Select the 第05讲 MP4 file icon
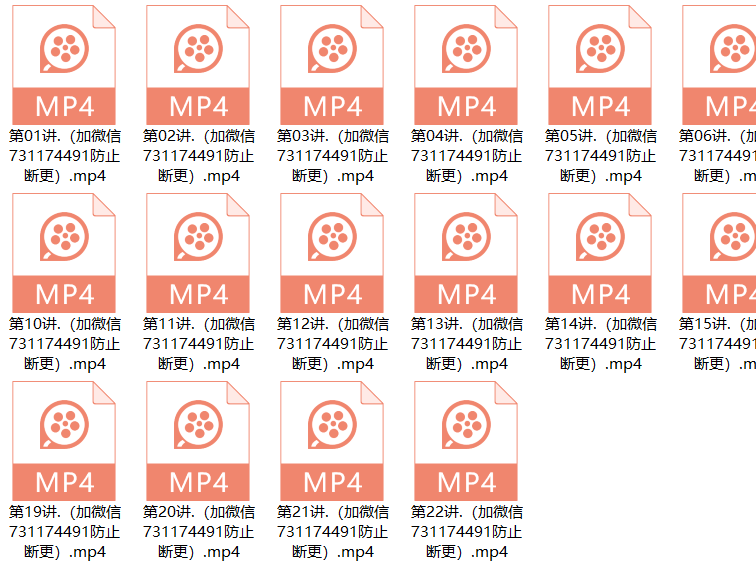756x565 pixels. (600, 65)
